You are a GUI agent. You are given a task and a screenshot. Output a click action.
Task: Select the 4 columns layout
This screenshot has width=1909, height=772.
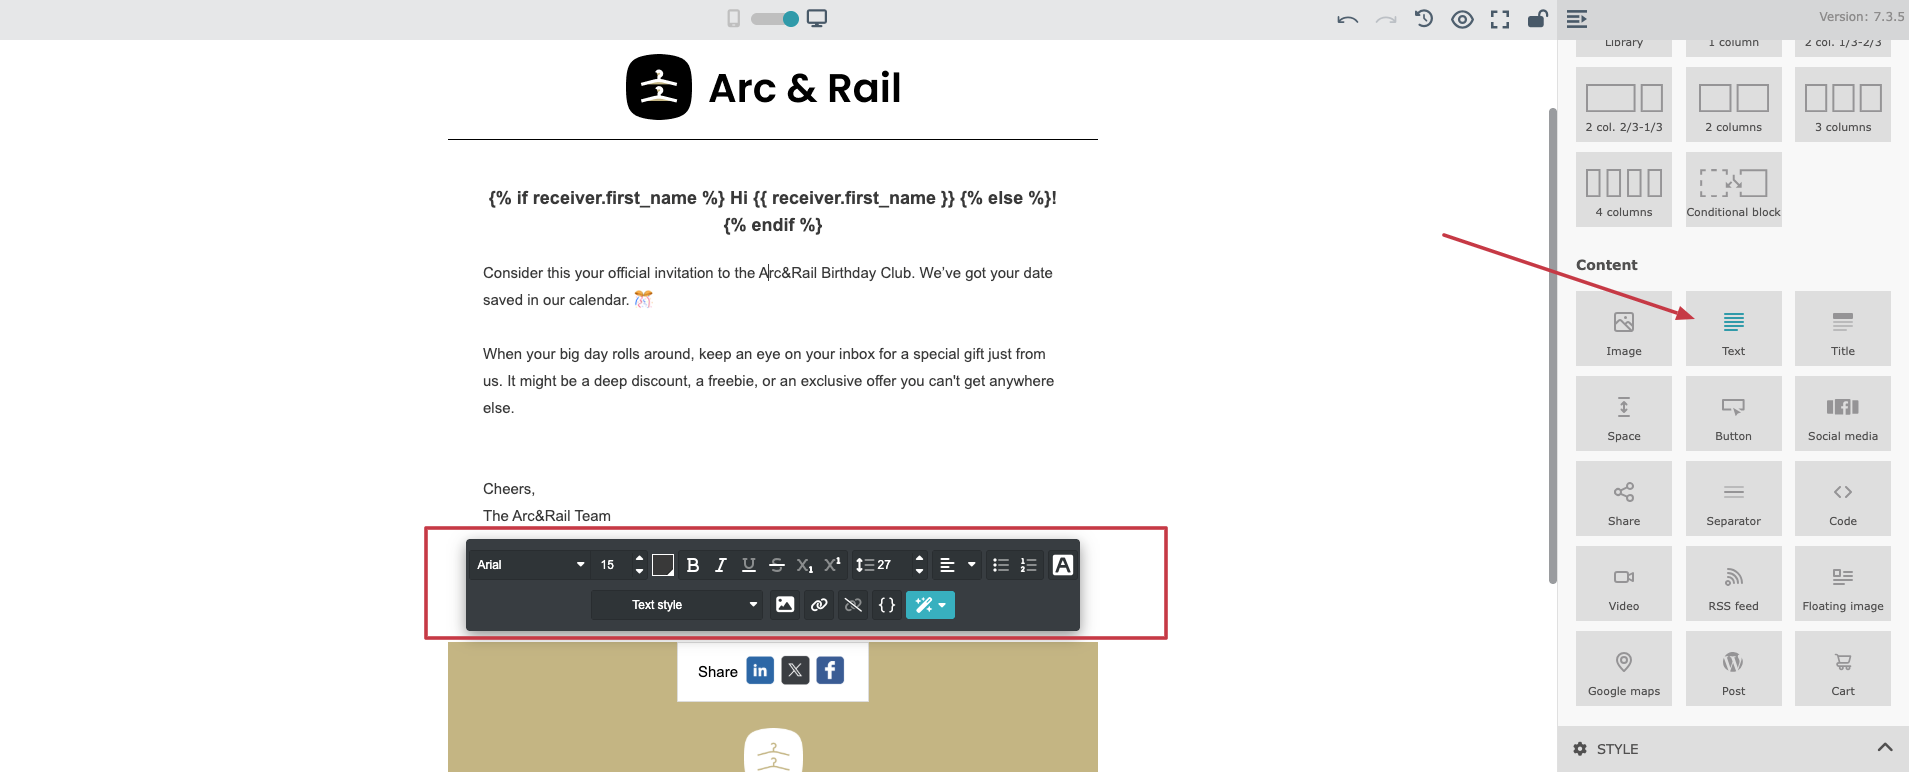pyautogui.click(x=1624, y=189)
